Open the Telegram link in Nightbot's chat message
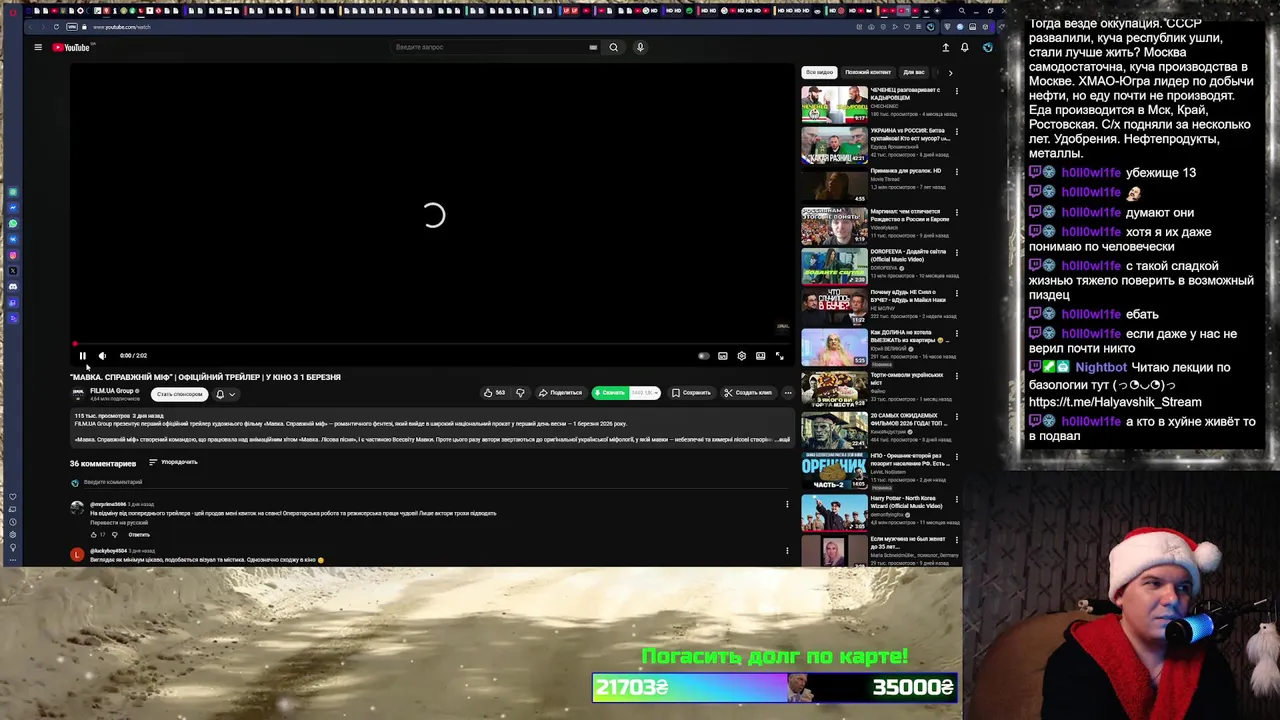 tap(1115, 402)
